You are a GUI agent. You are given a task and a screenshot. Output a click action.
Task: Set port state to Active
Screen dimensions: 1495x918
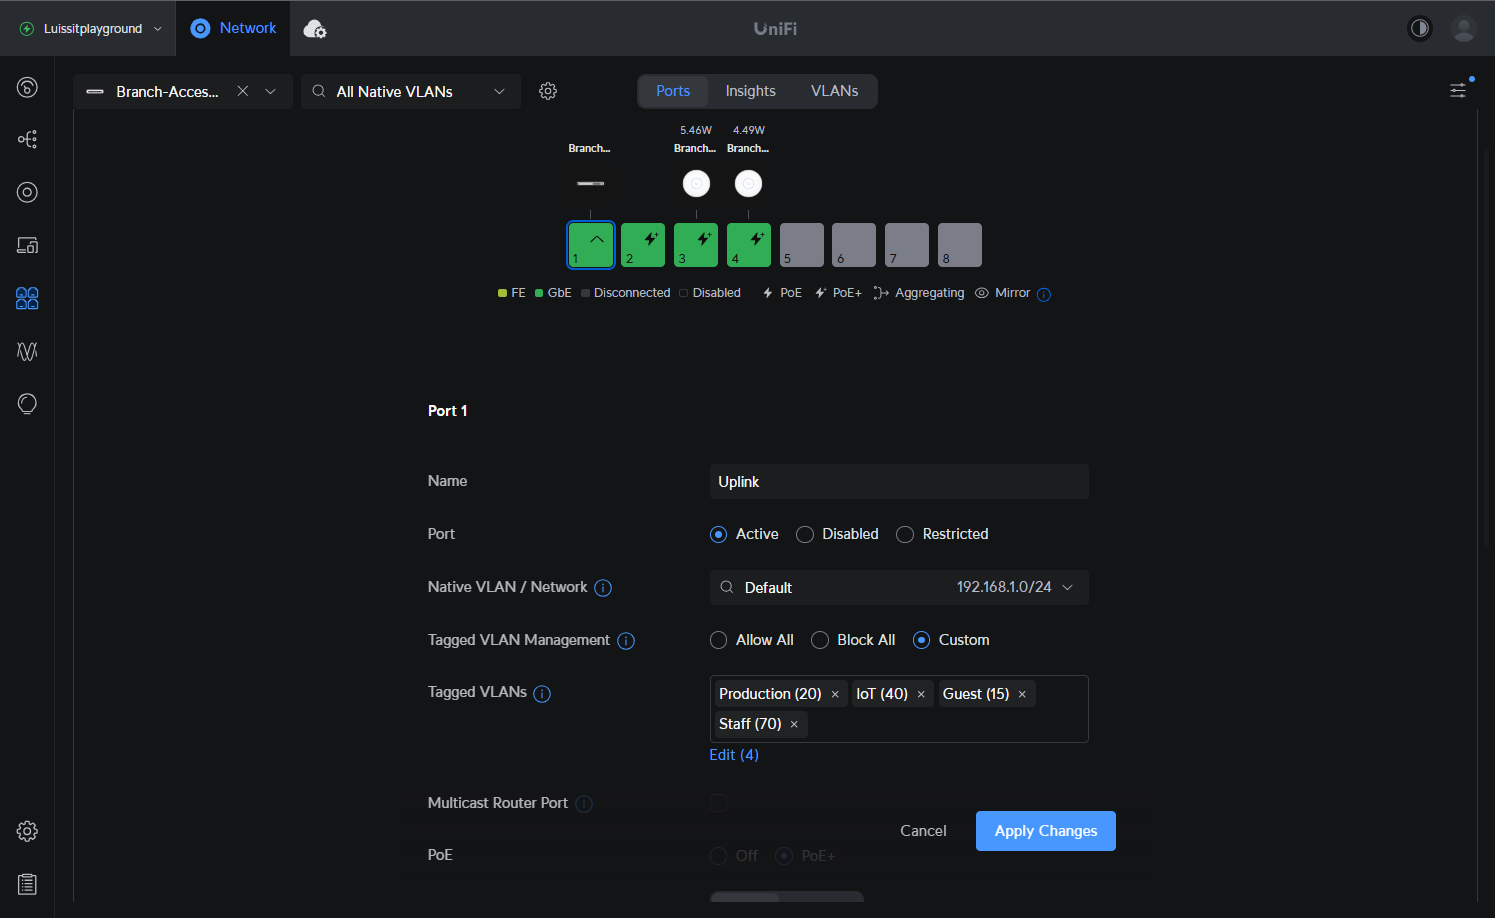[x=718, y=534]
